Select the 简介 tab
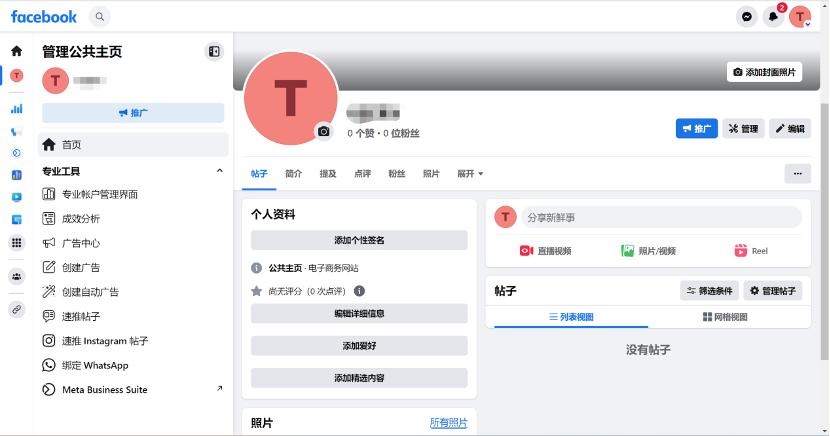 [x=294, y=173]
